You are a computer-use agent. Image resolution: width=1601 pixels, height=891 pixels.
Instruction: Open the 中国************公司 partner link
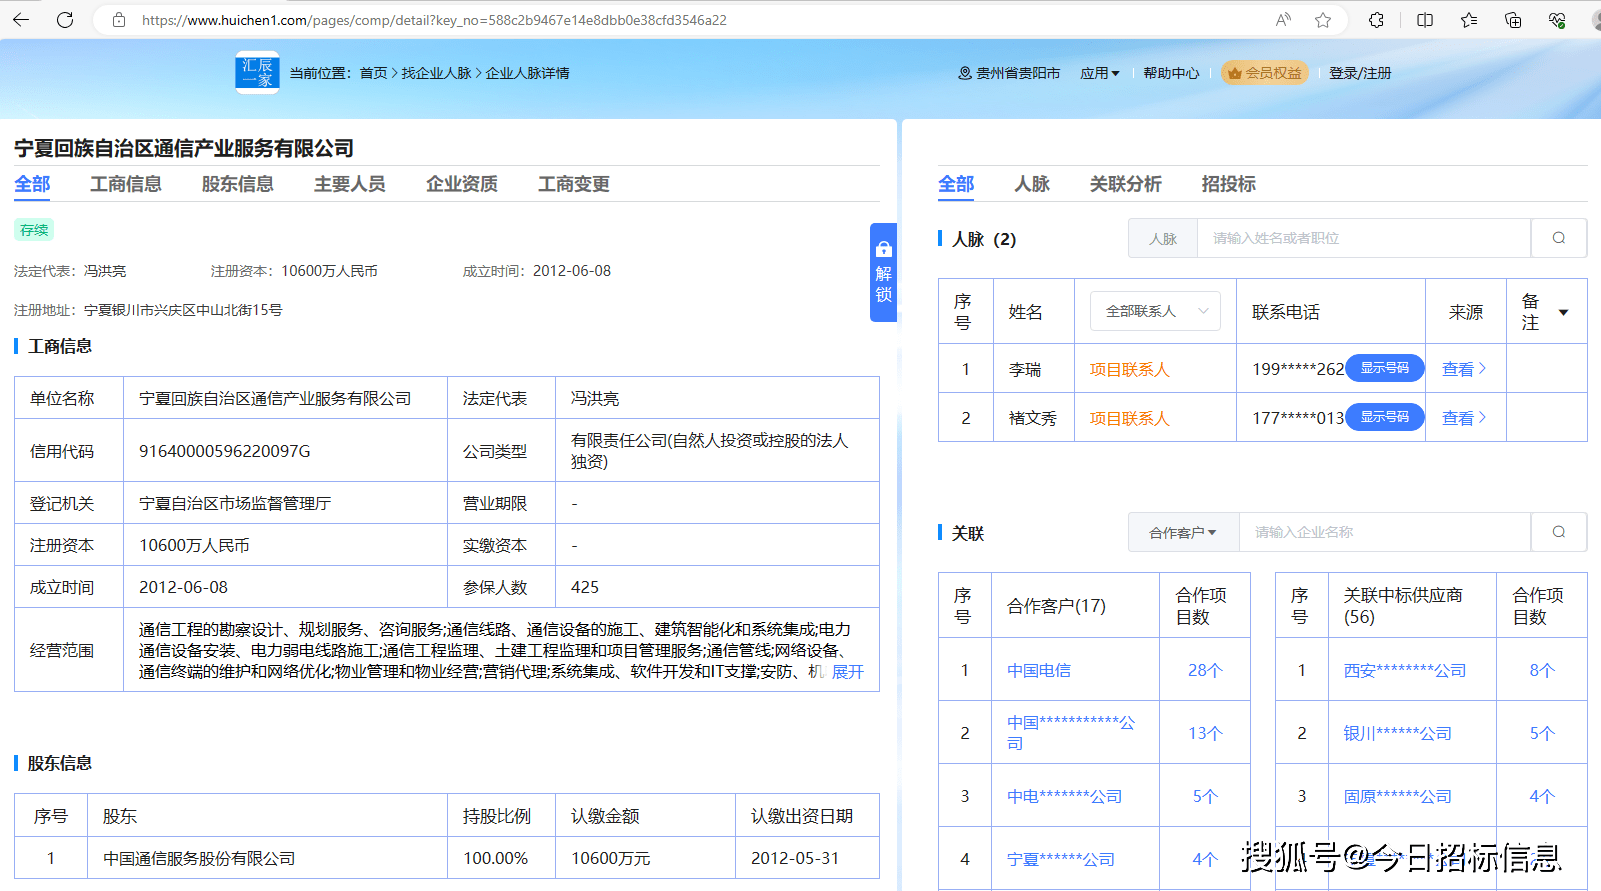[1071, 733]
